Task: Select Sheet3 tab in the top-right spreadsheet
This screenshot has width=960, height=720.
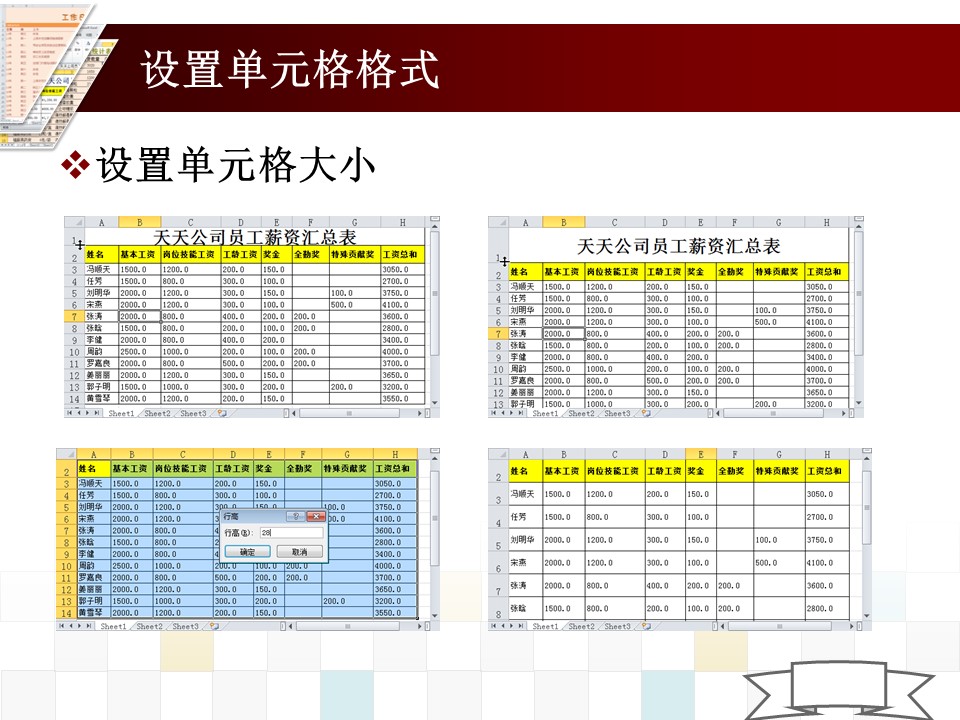Action: [617, 413]
